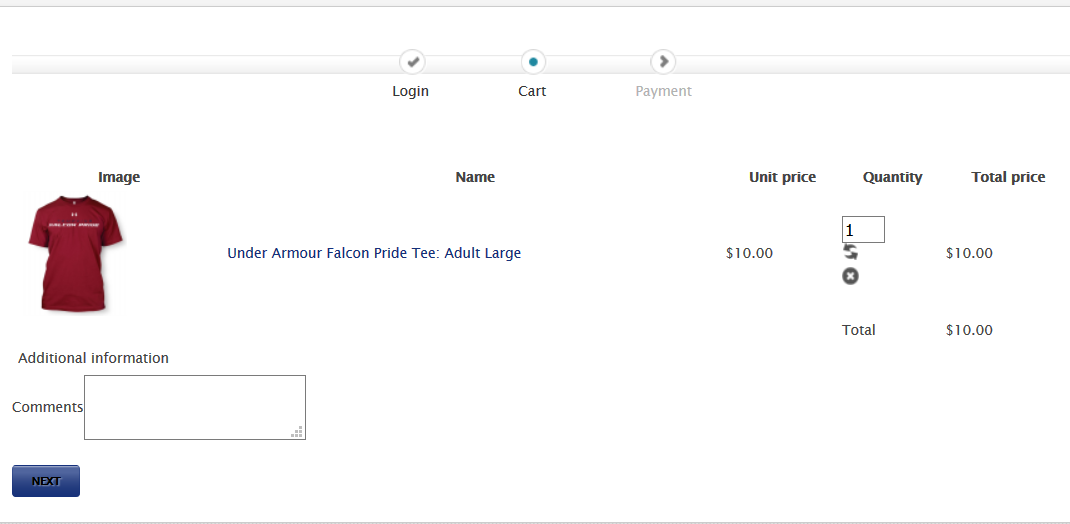1070x524 pixels.
Task: Click the Total price column header
Action: [1008, 177]
